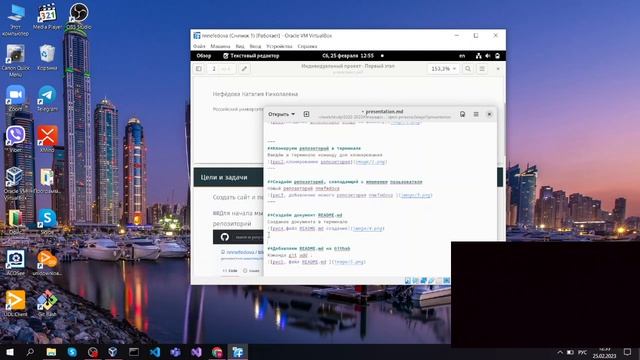This screenshot has height=360, width=640.
Task: Close the document viewer window
Action: pyautogui.click(x=498, y=69)
